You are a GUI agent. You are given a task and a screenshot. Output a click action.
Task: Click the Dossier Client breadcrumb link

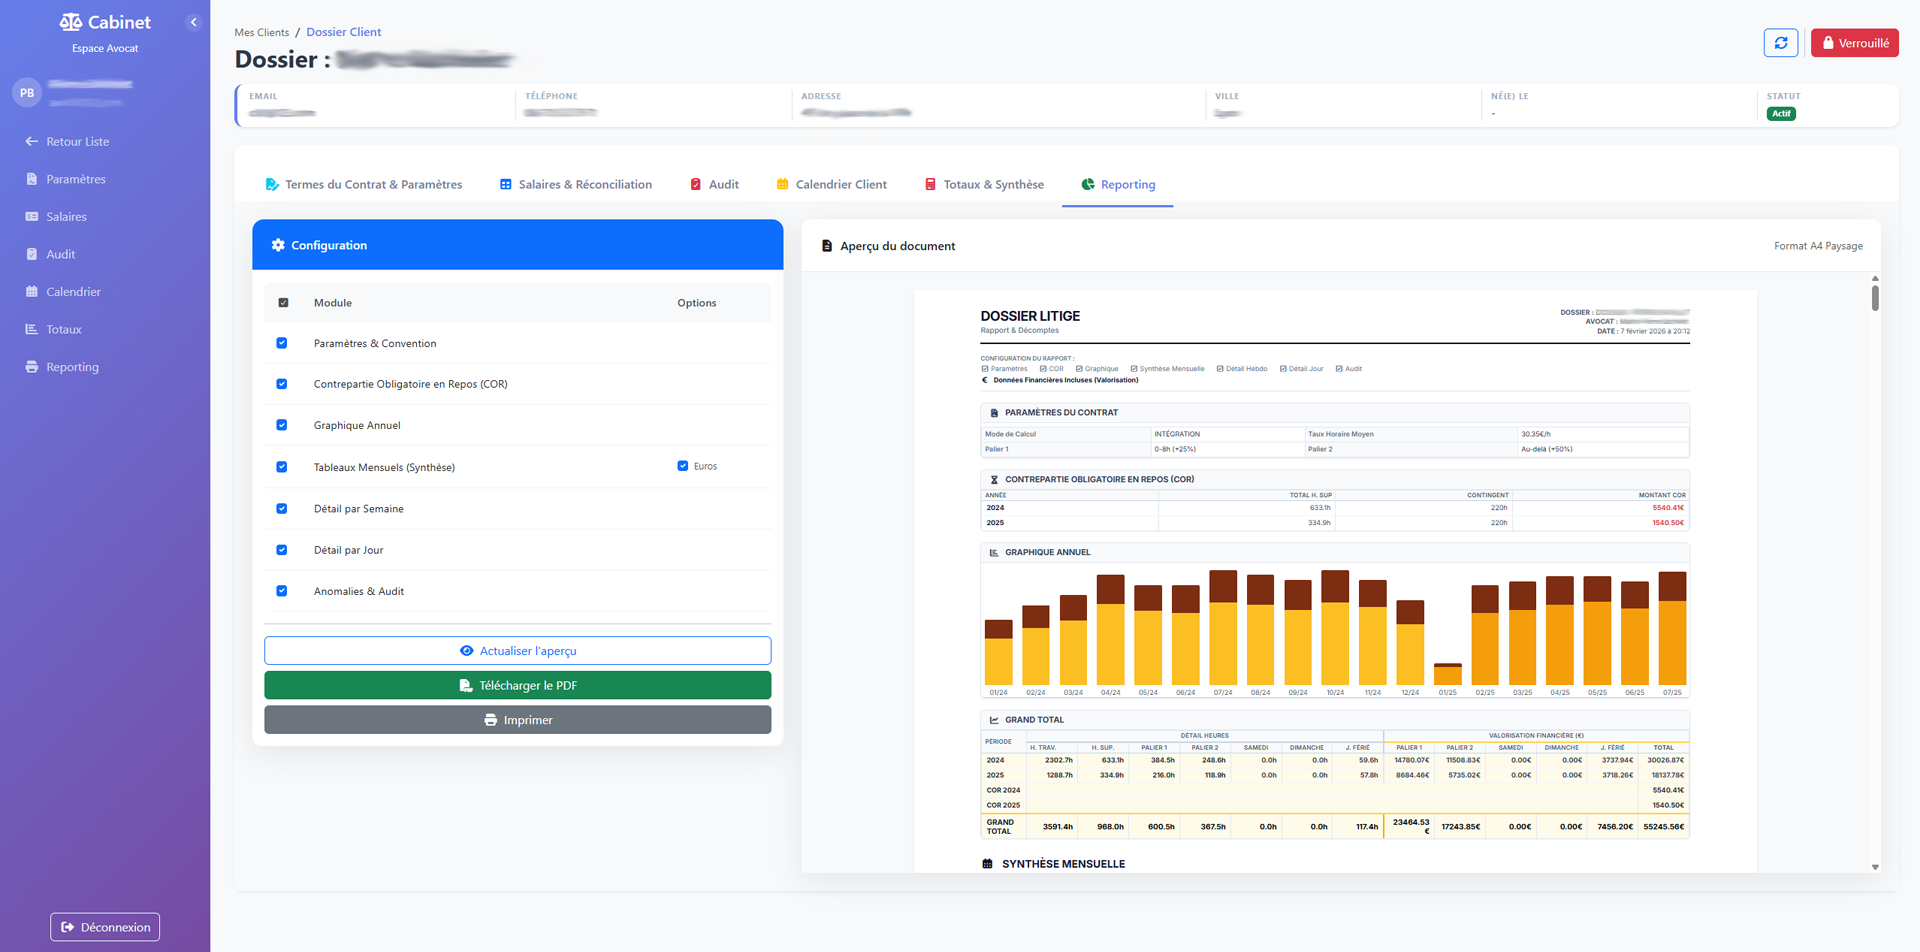pos(343,32)
